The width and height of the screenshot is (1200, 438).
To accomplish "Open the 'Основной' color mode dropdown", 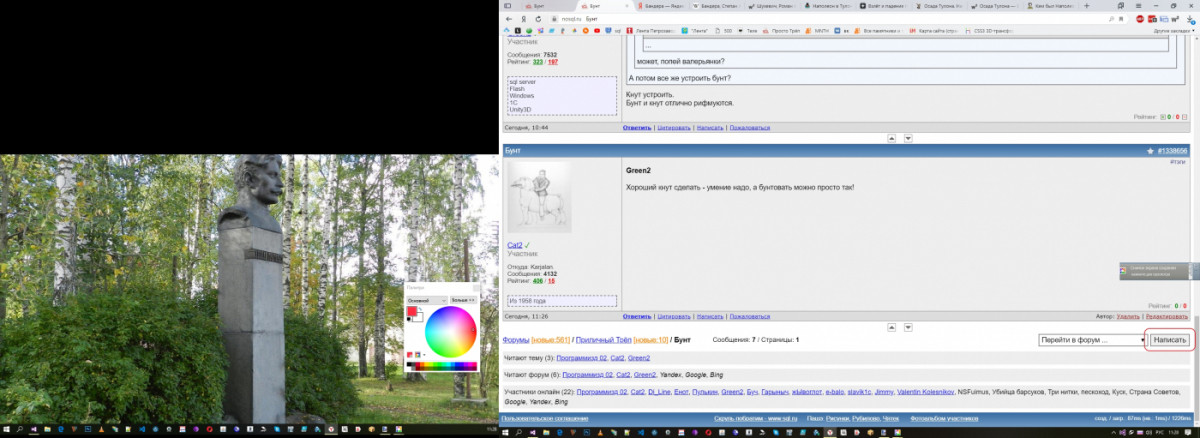I will point(426,299).
